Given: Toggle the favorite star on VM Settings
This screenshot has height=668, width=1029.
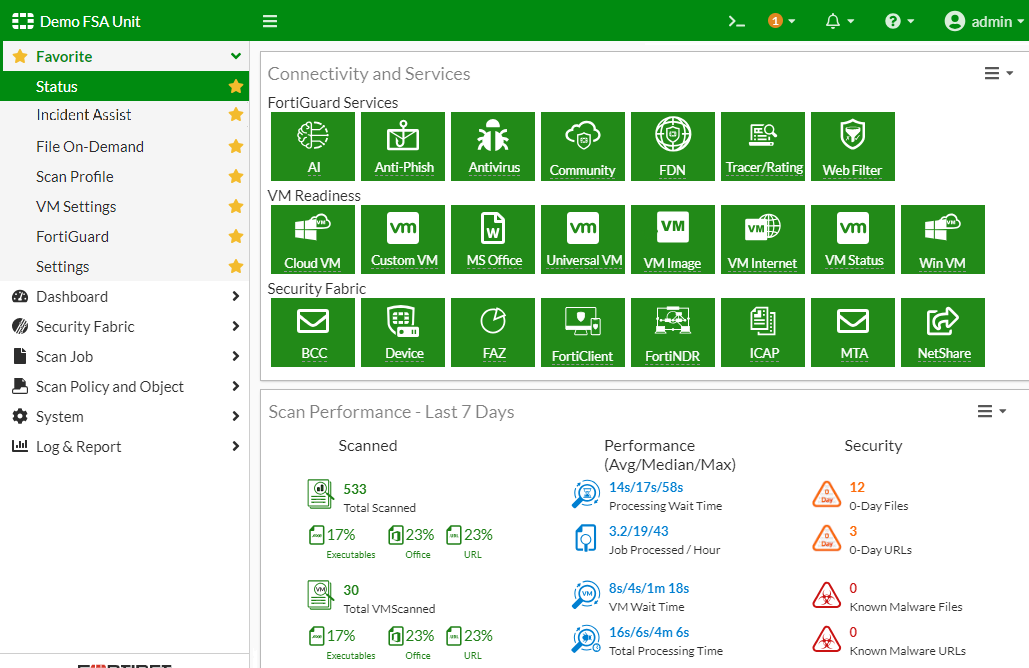Looking at the screenshot, I should pyautogui.click(x=235, y=206).
